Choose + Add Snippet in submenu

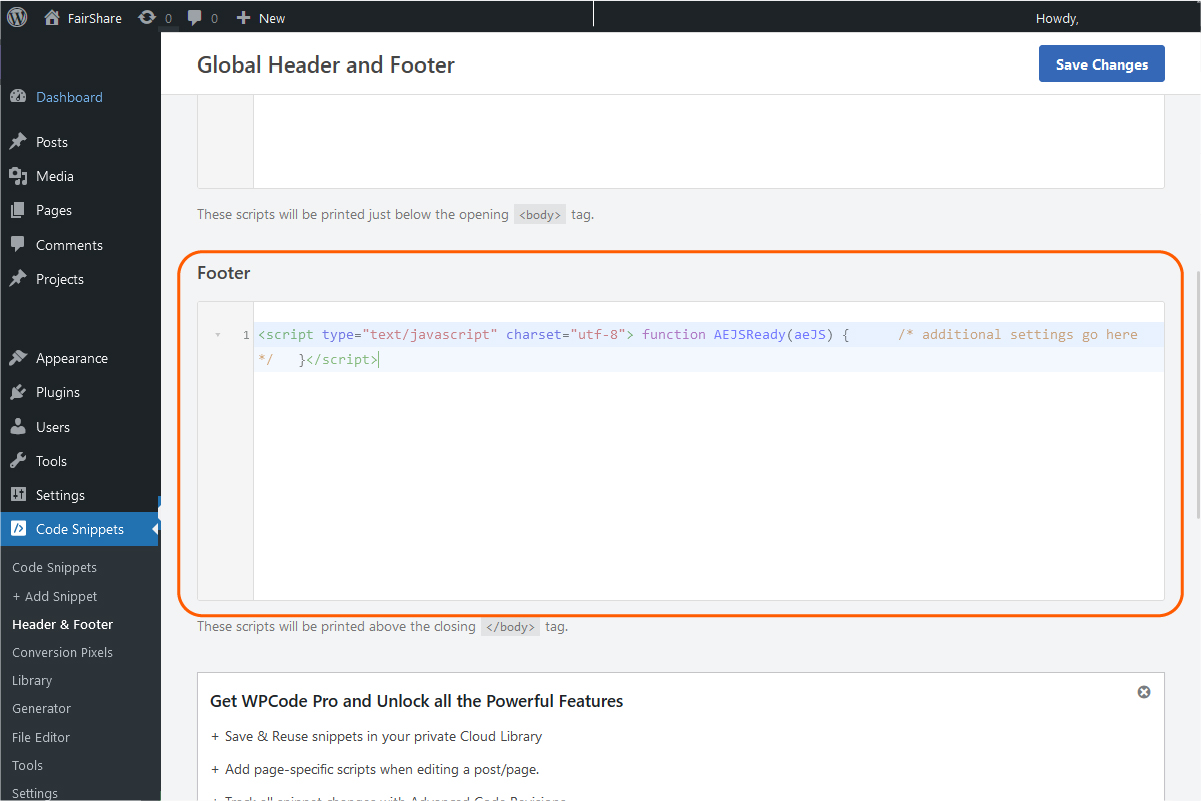tap(54, 596)
